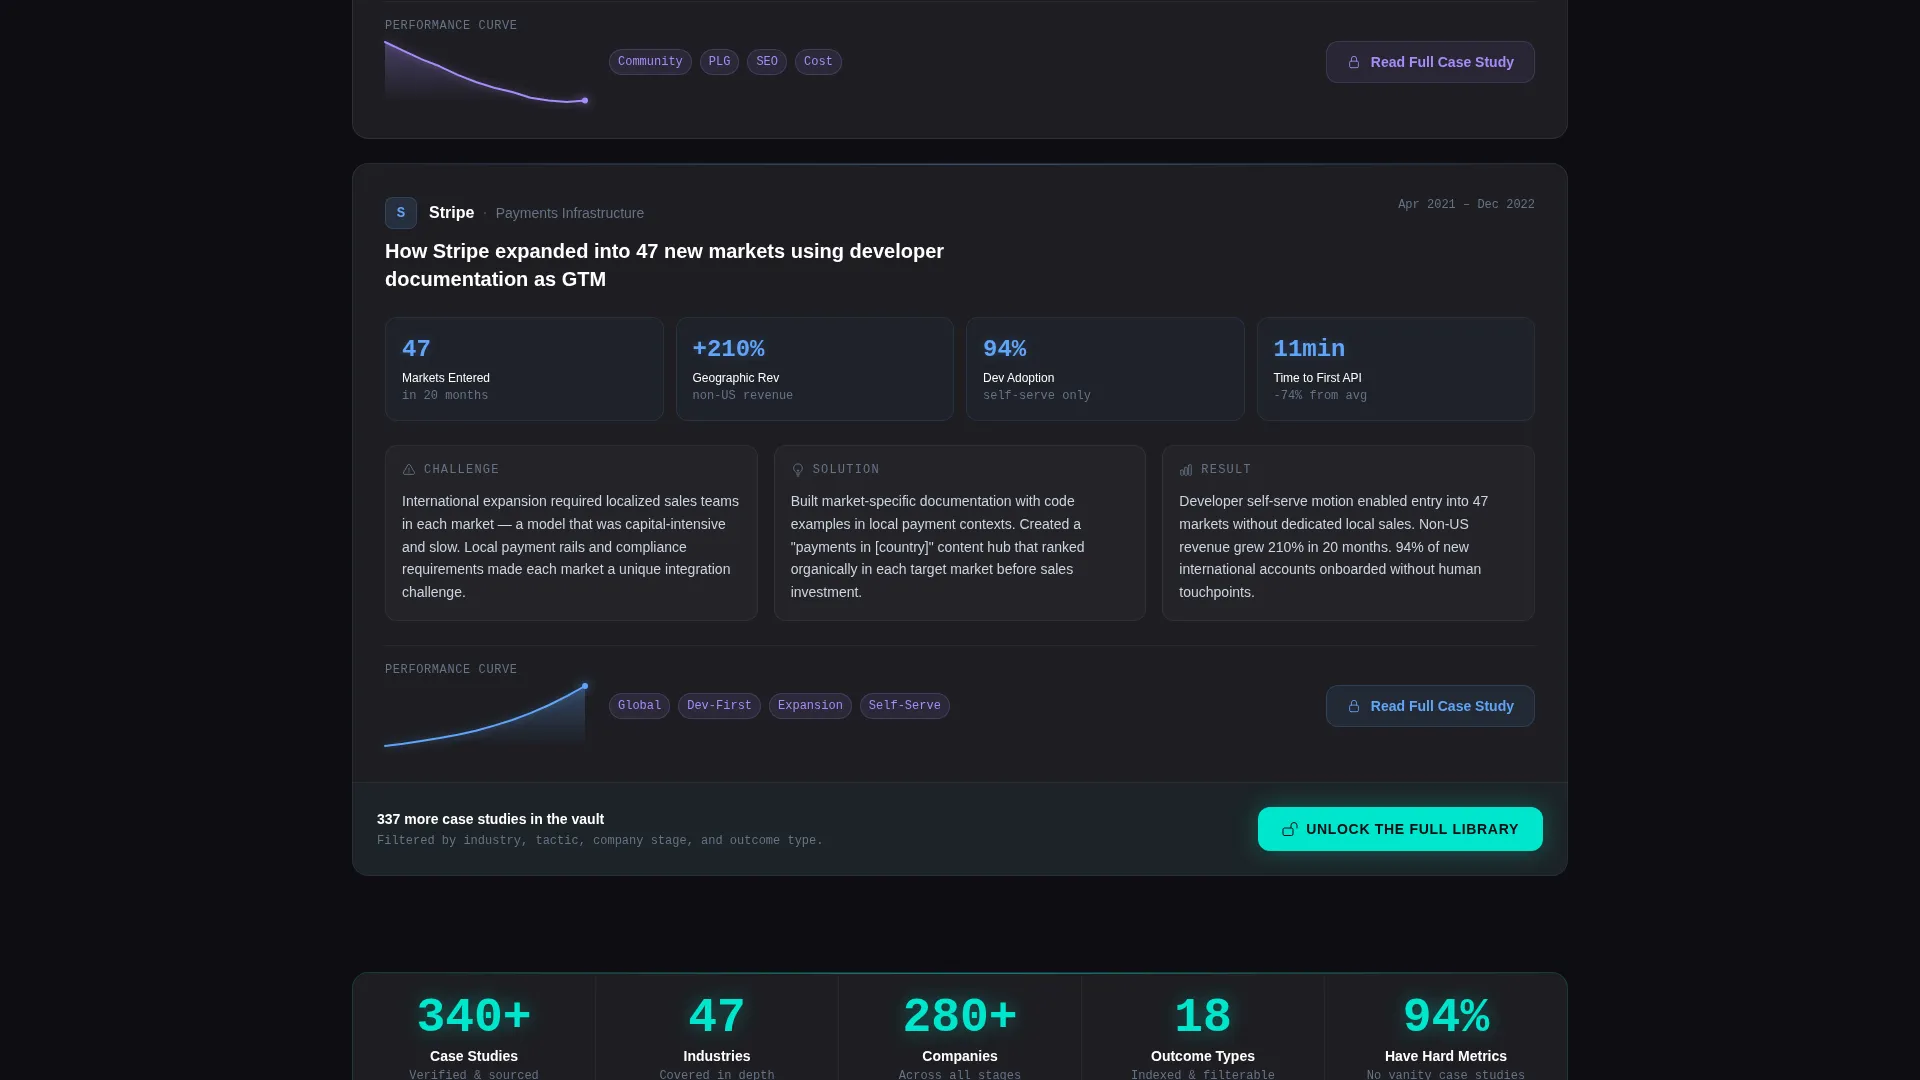Click the unlock icon in Unlock the Full Library

click(x=1290, y=829)
